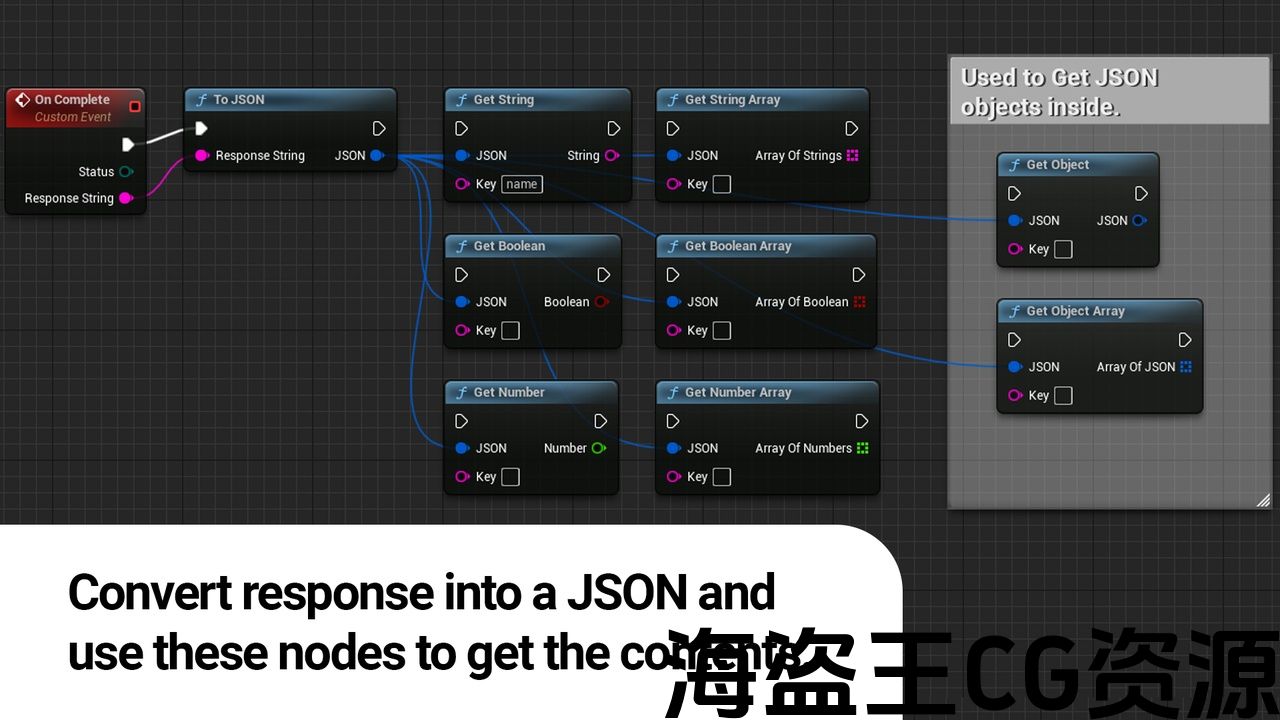Select the Get Boolean Array node header
Screen dimensions: 1280x720
(x=738, y=246)
